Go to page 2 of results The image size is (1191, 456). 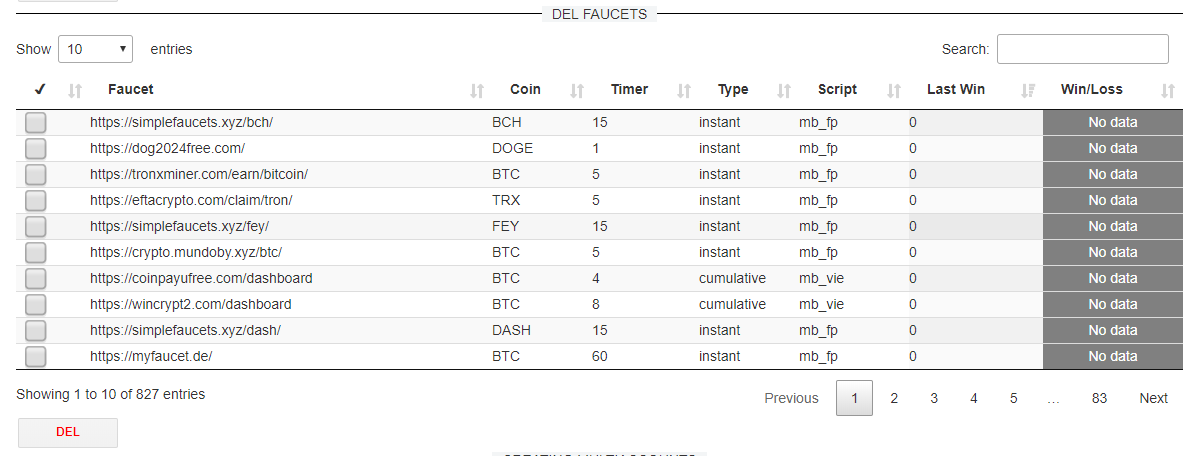[x=894, y=398]
